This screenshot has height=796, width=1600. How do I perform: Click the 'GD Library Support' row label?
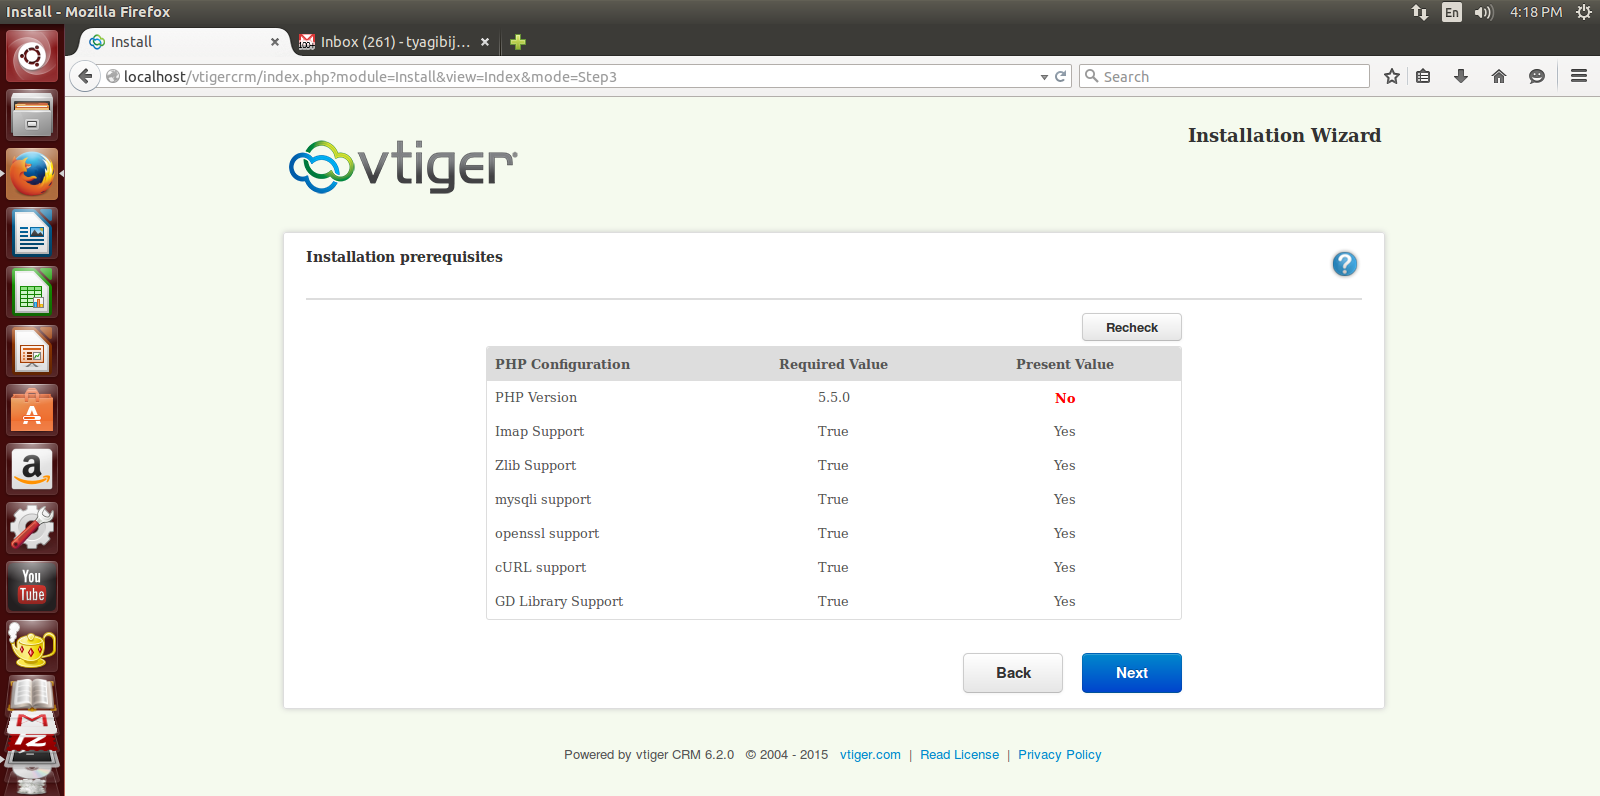(559, 601)
